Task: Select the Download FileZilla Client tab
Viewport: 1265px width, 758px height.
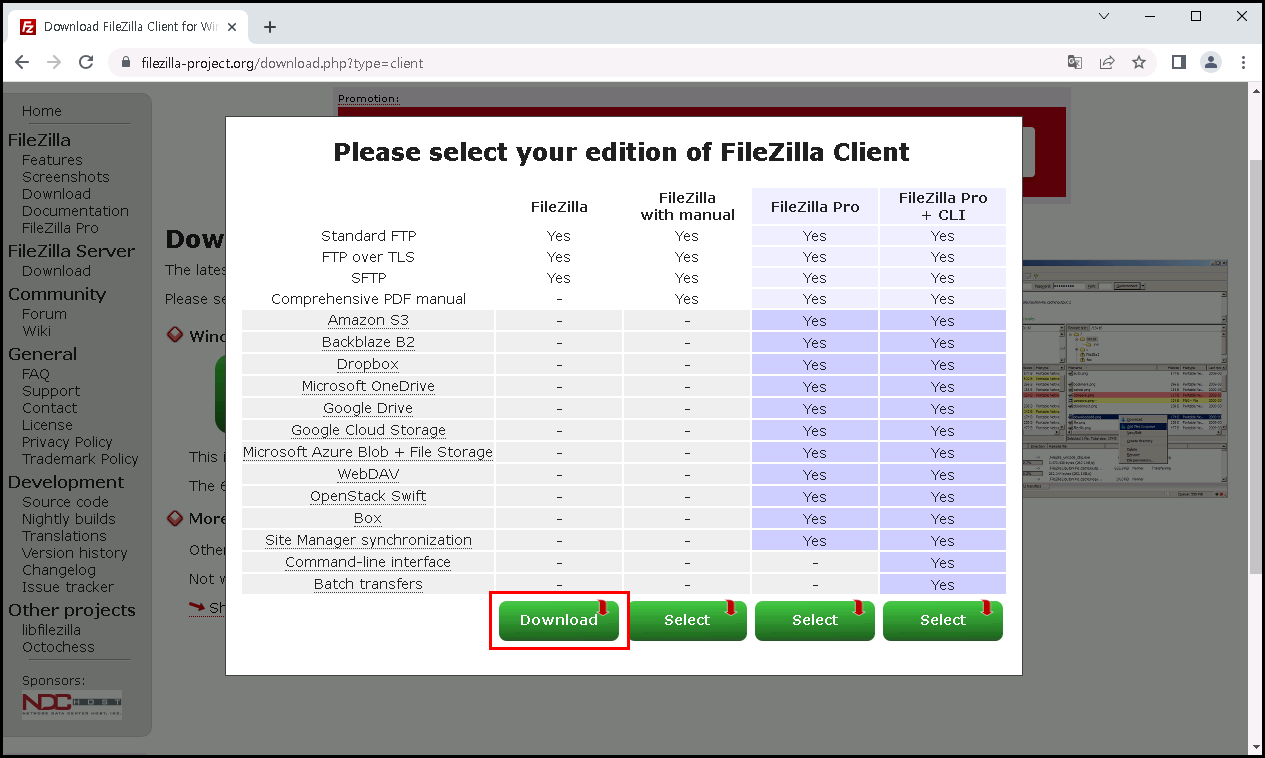Action: [x=130, y=27]
